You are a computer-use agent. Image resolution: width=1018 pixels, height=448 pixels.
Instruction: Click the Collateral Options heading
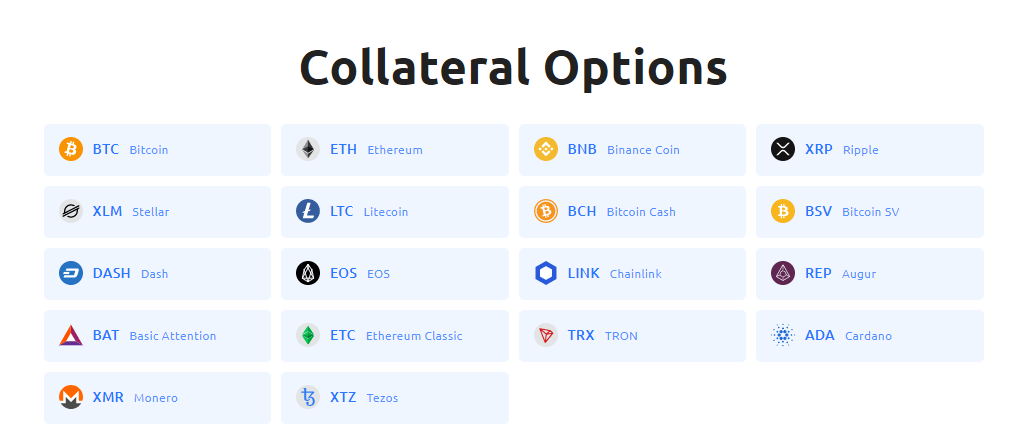(x=513, y=68)
